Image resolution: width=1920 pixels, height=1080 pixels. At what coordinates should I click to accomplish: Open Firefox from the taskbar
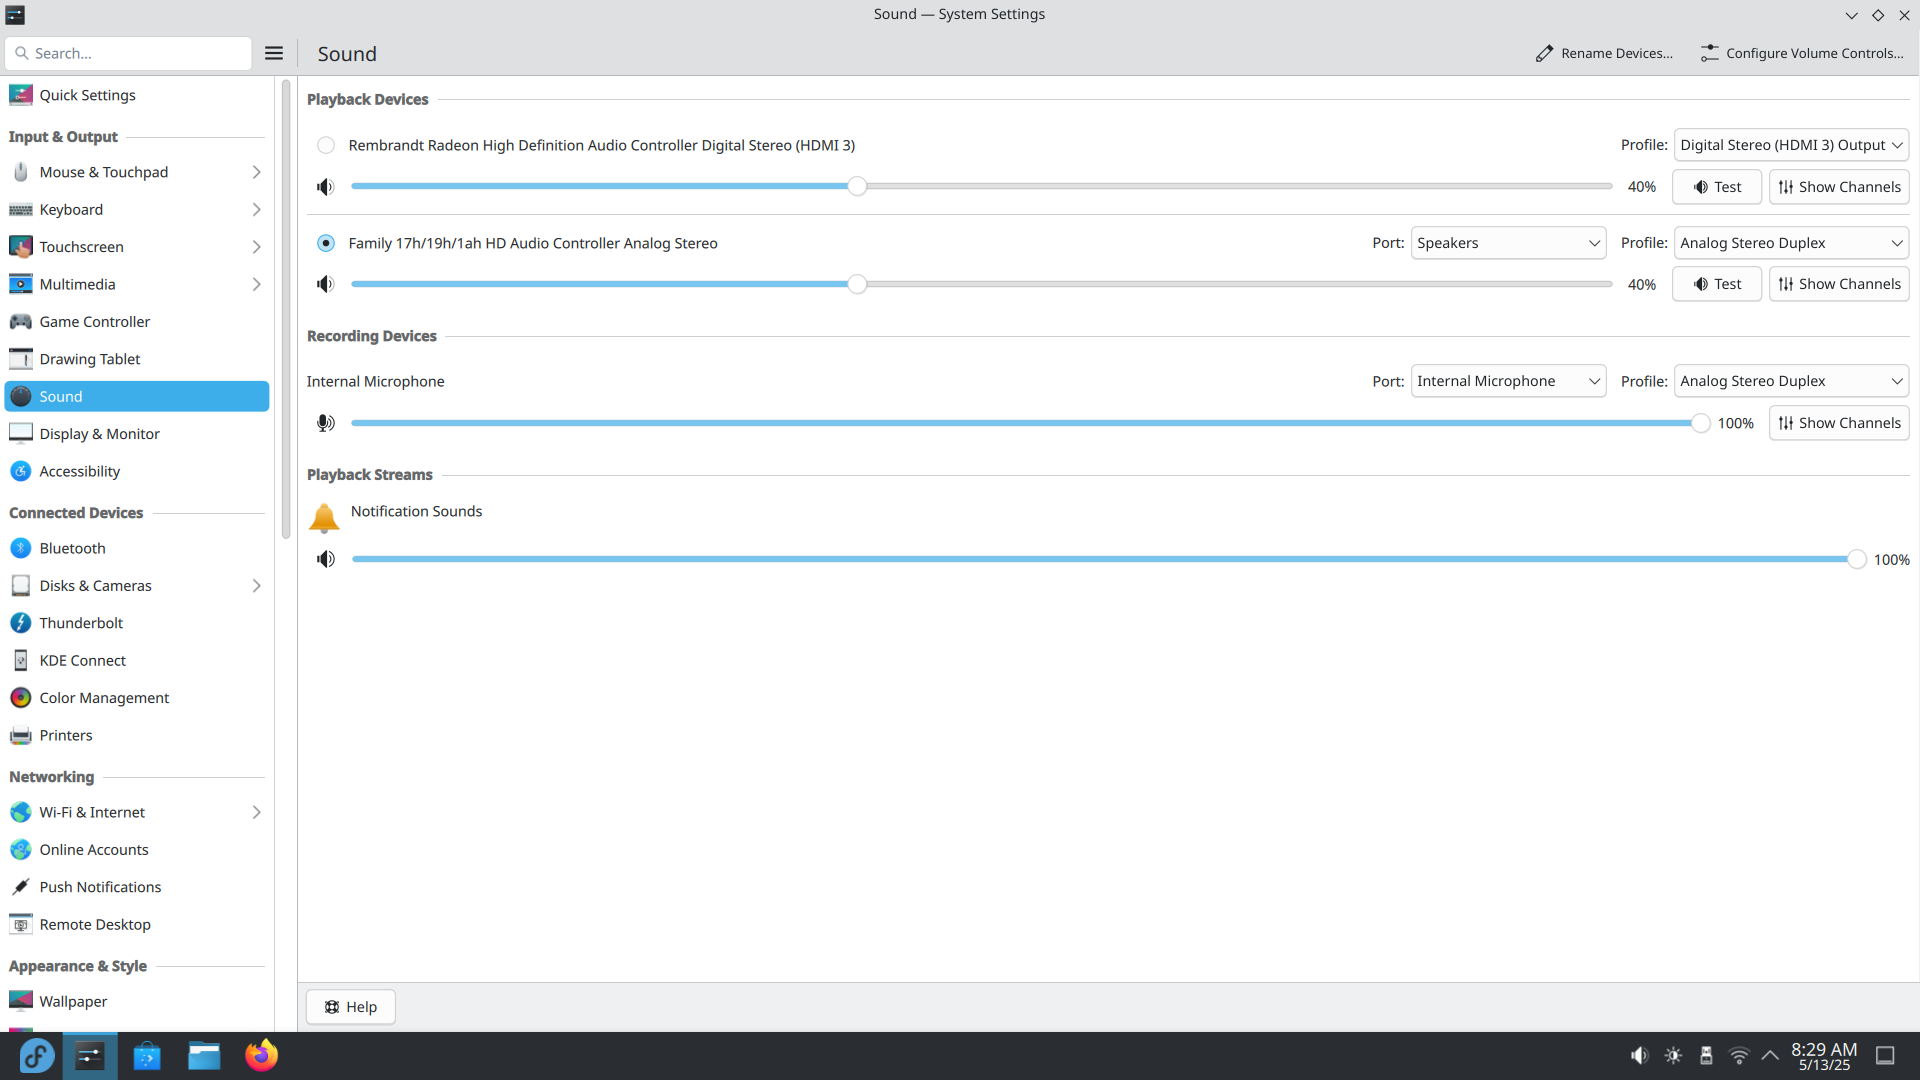(261, 1056)
